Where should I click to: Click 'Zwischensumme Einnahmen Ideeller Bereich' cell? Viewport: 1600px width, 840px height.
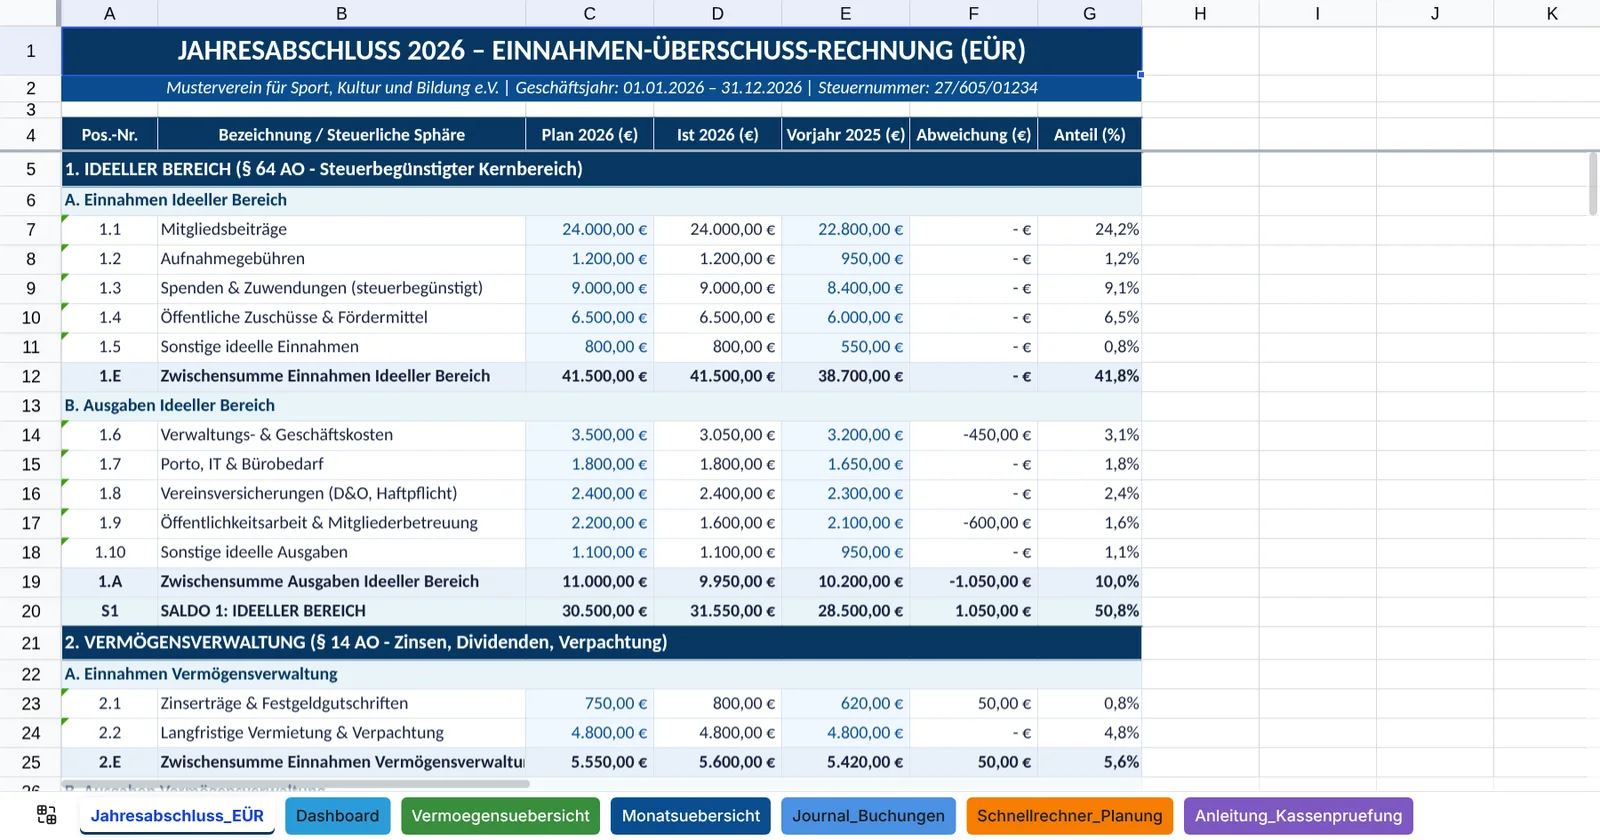tap(341, 376)
